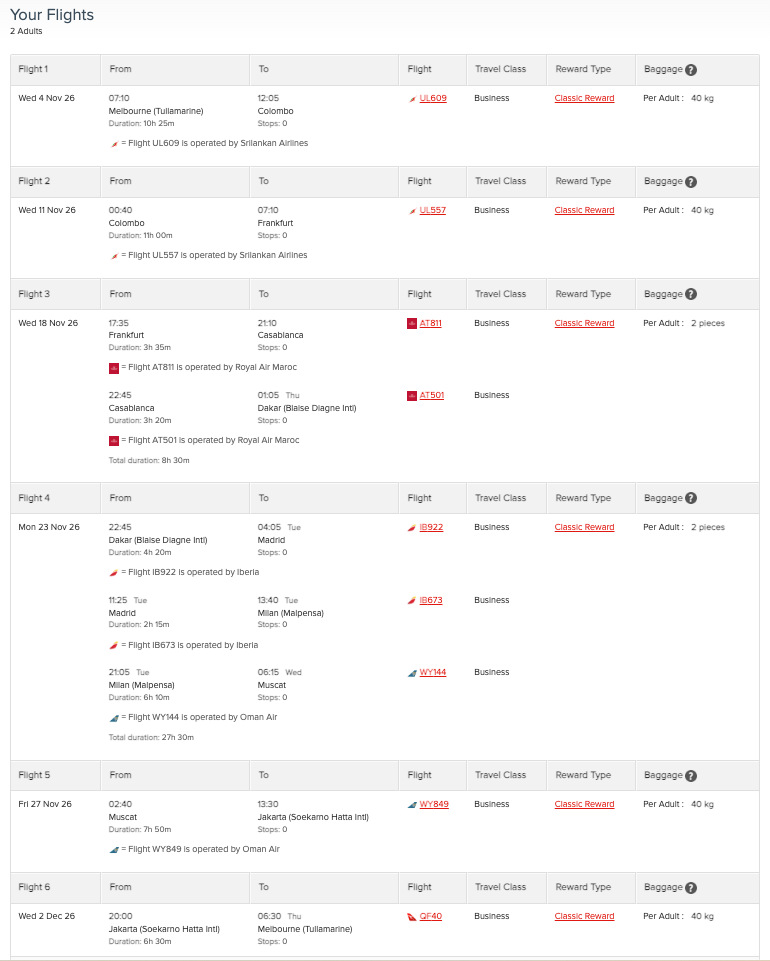Click the Royal Air Maroc logo next to AT811
This screenshot has height=961, width=770.
pyautogui.click(x=412, y=323)
